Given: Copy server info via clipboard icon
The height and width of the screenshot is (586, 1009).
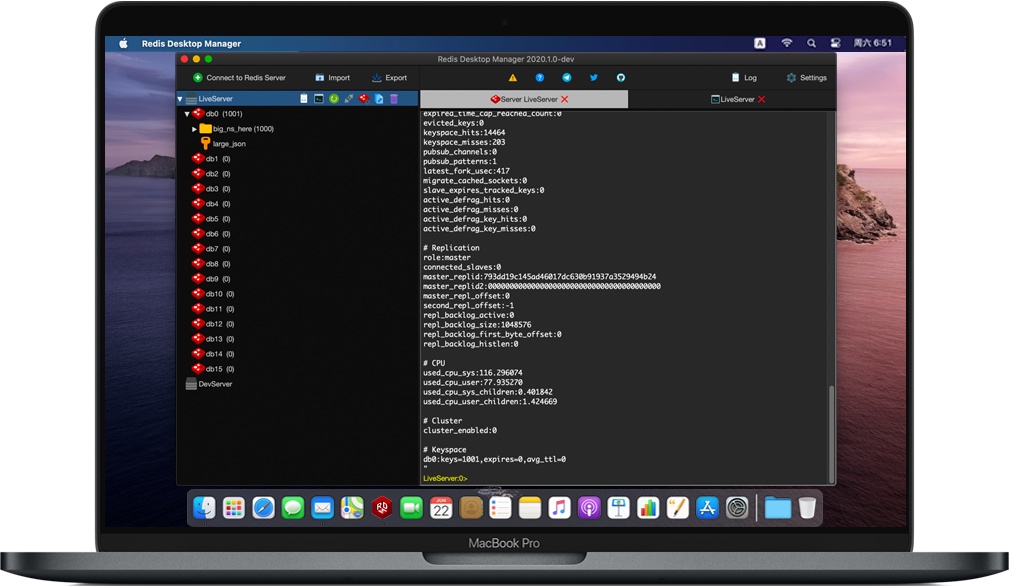Looking at the screenshot, I should click(x=304, y=98).
